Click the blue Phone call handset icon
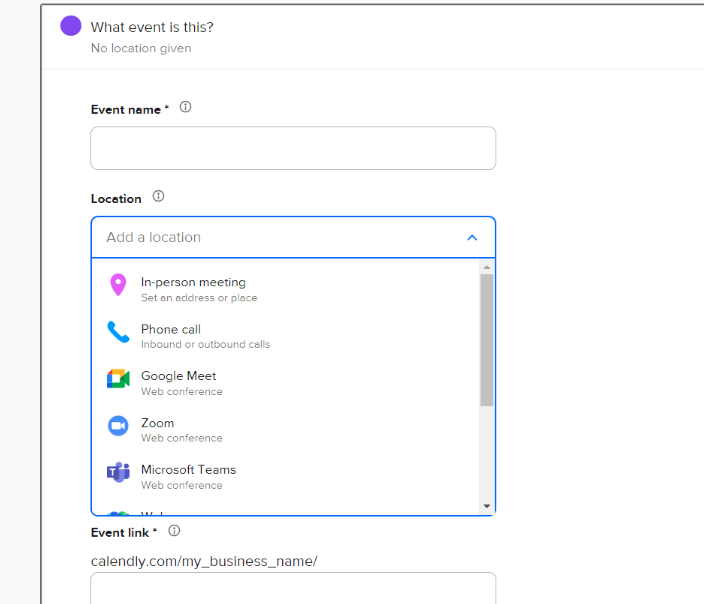Viewport: 704px width, 604px height. (x=118, y=332)
